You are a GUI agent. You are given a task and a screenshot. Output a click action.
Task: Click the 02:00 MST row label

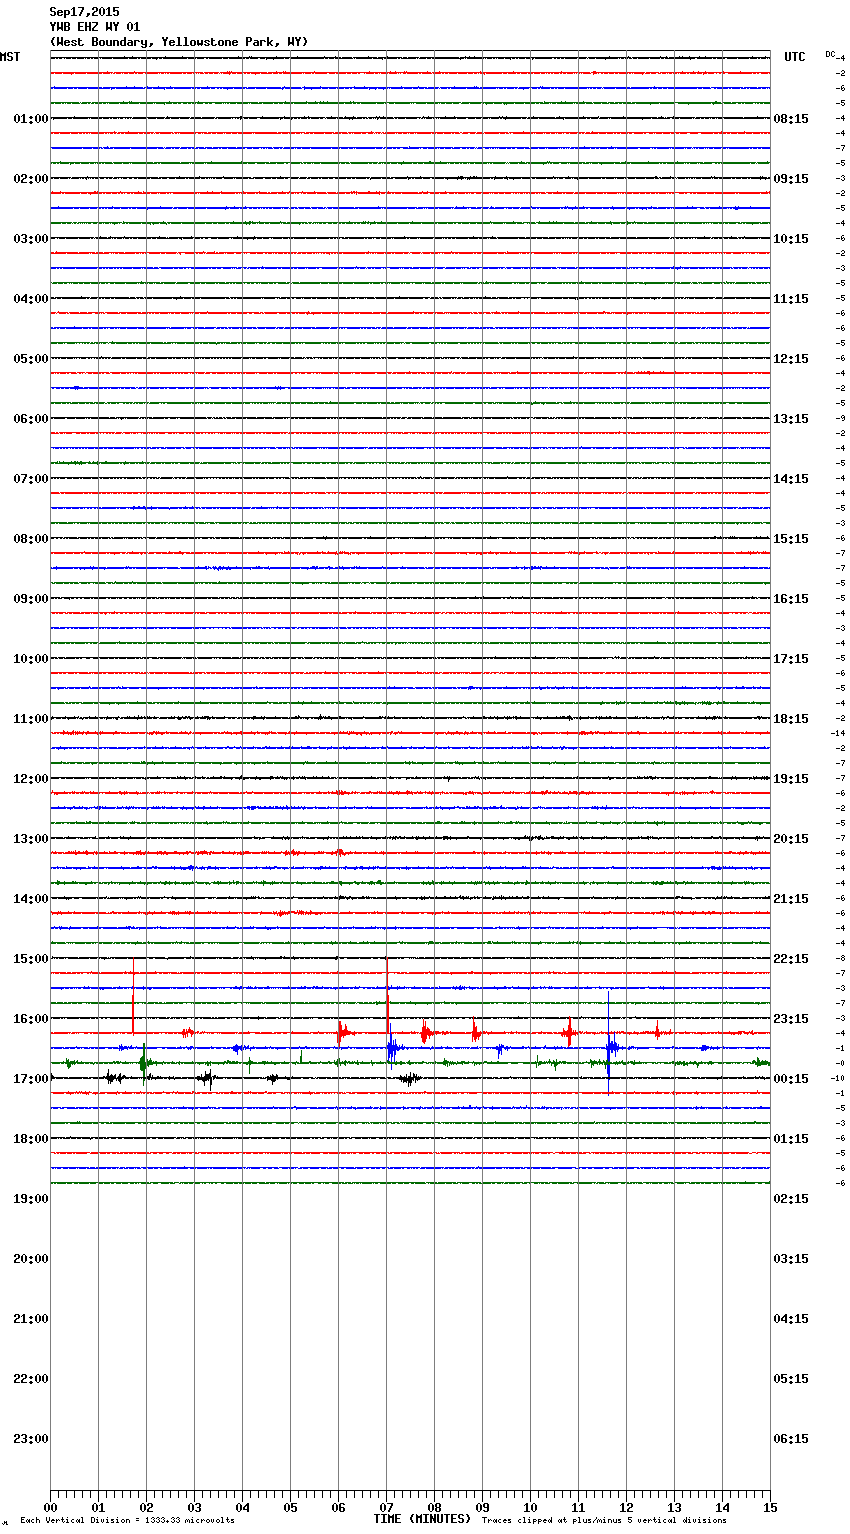coord(31,179)
